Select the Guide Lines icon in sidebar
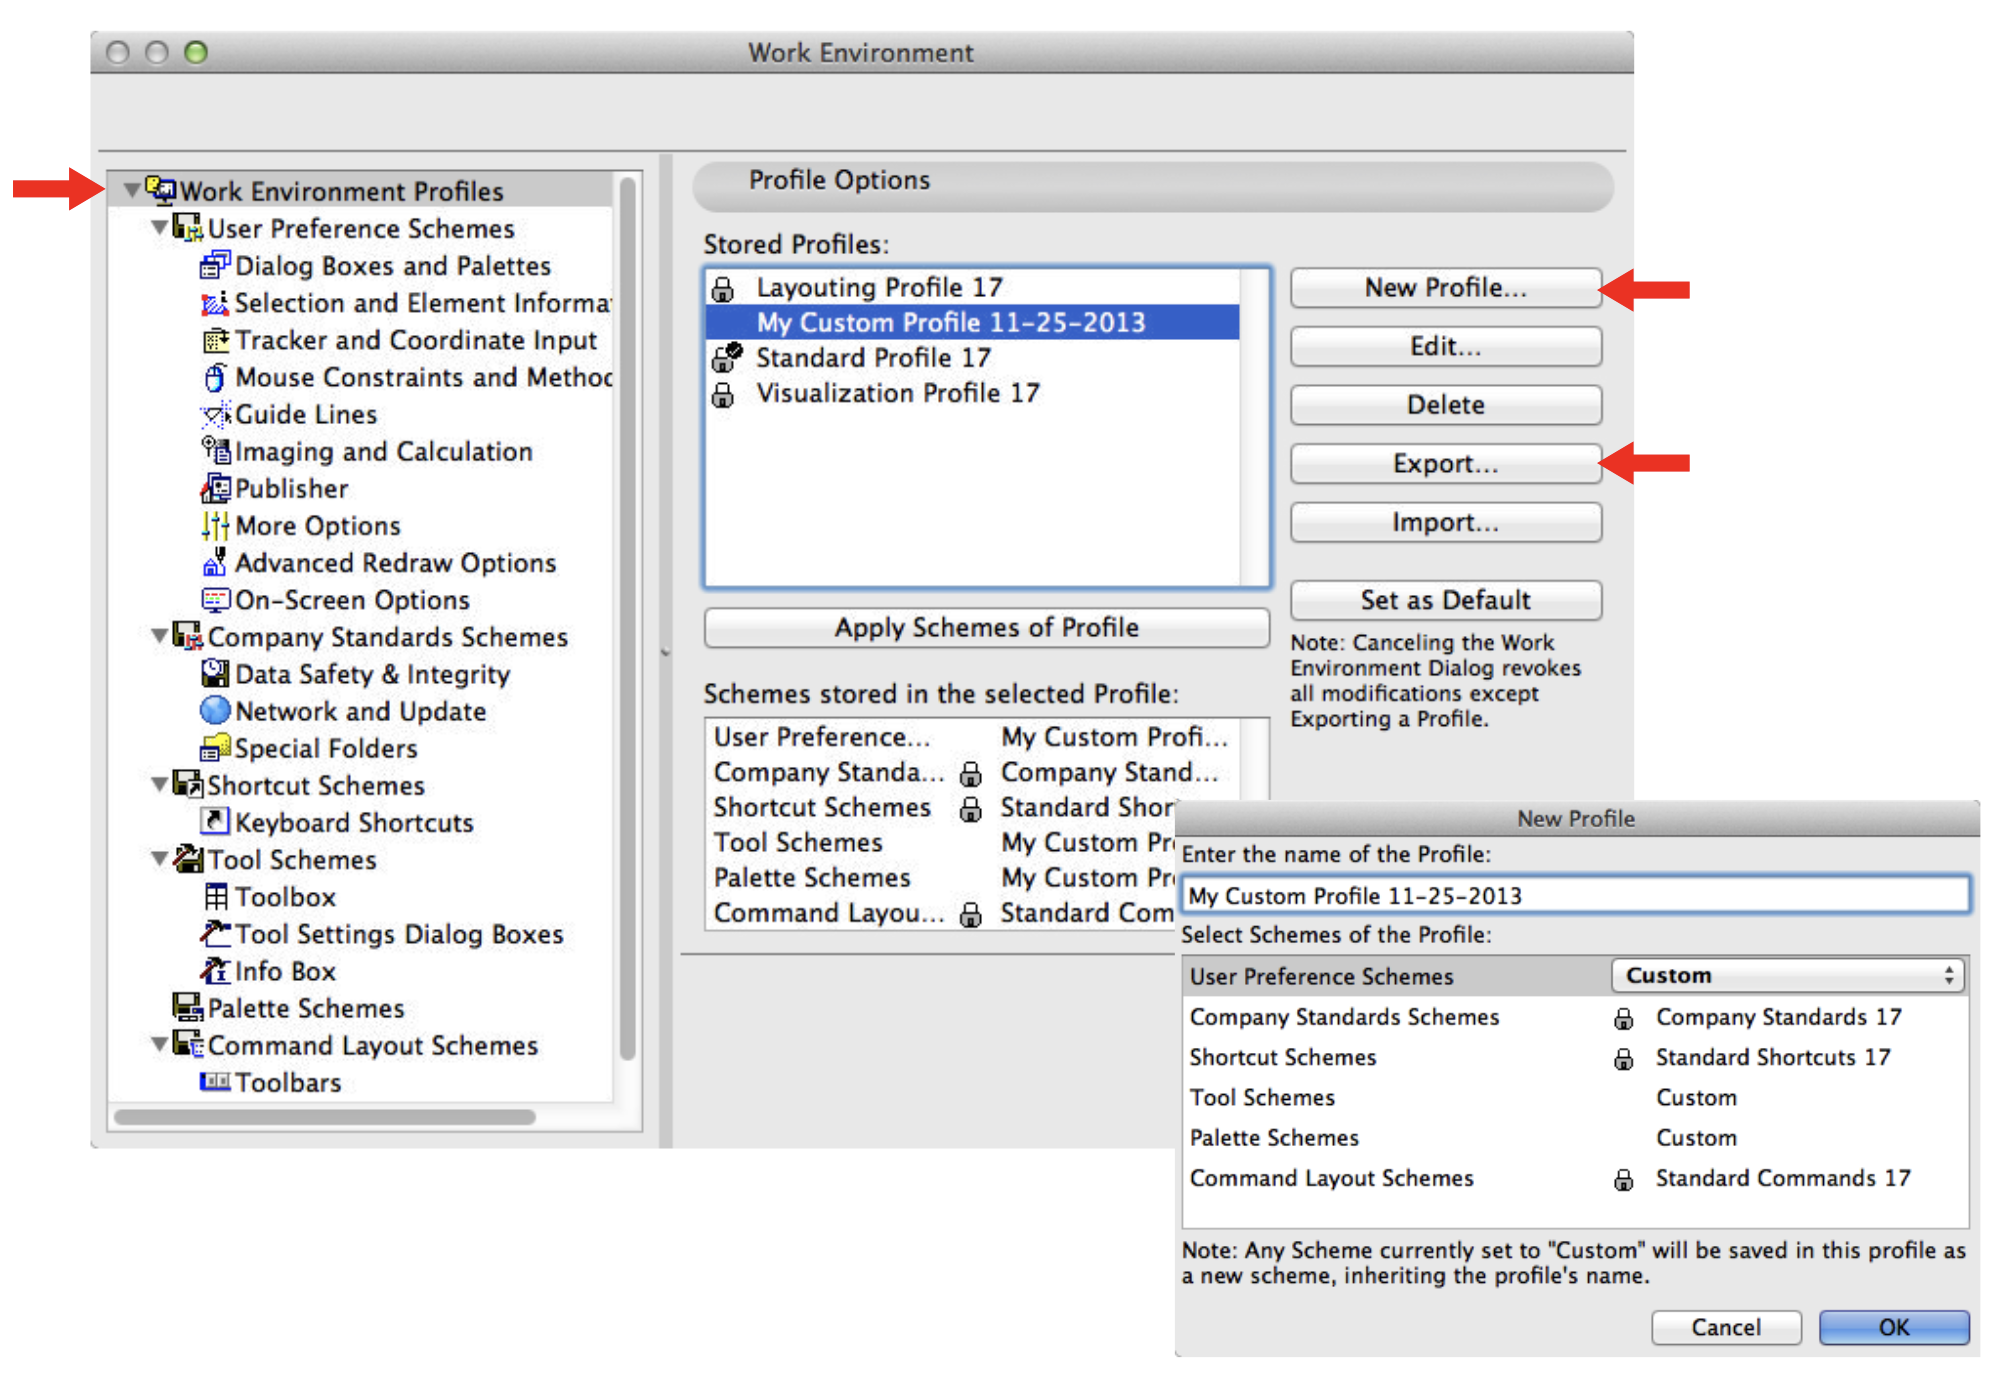The width and height of the screenshot is (2000, 1386). click(215, 414)
